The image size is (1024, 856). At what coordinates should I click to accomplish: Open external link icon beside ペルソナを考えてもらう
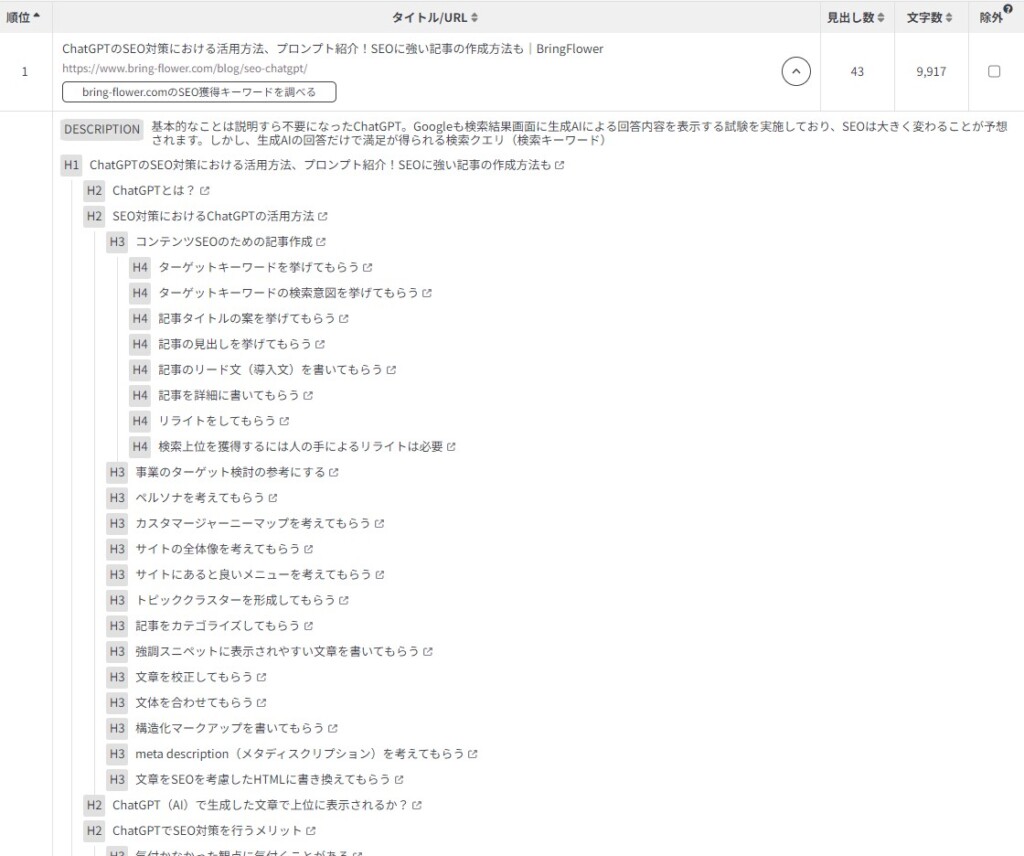pos(273,498)
